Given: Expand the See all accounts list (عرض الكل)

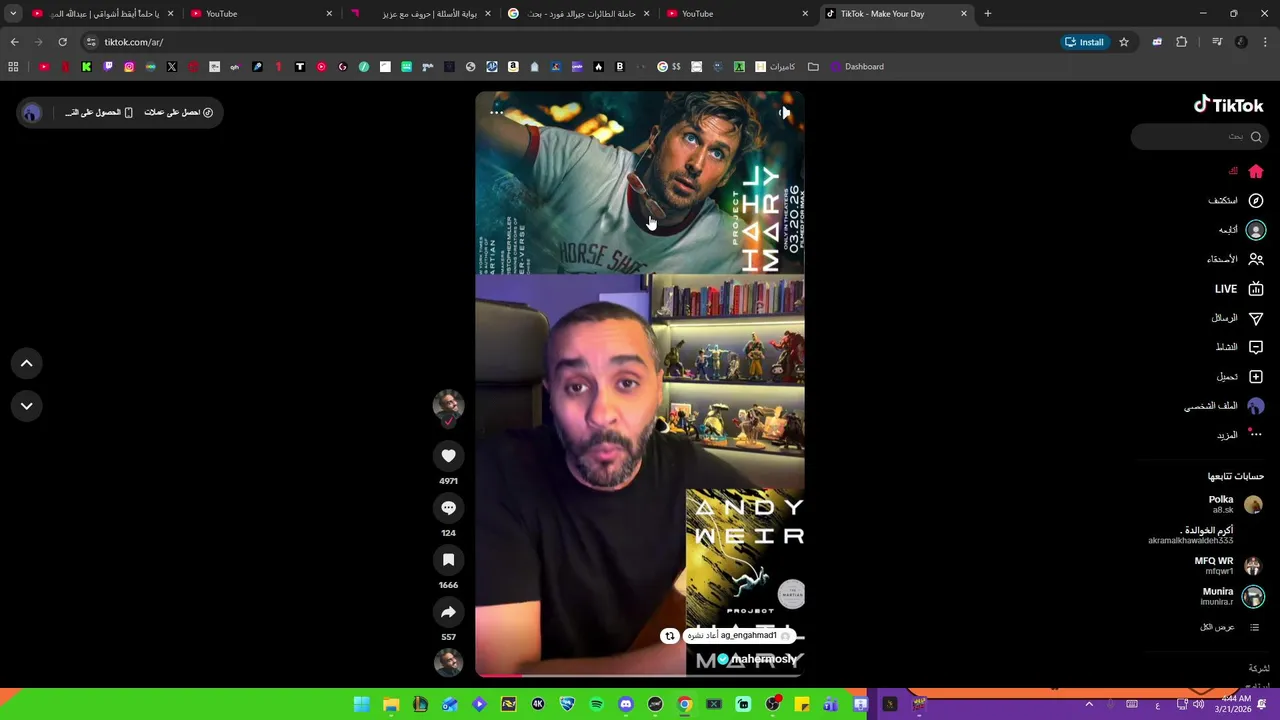Looking at the screenshot, I should 1230,627.
